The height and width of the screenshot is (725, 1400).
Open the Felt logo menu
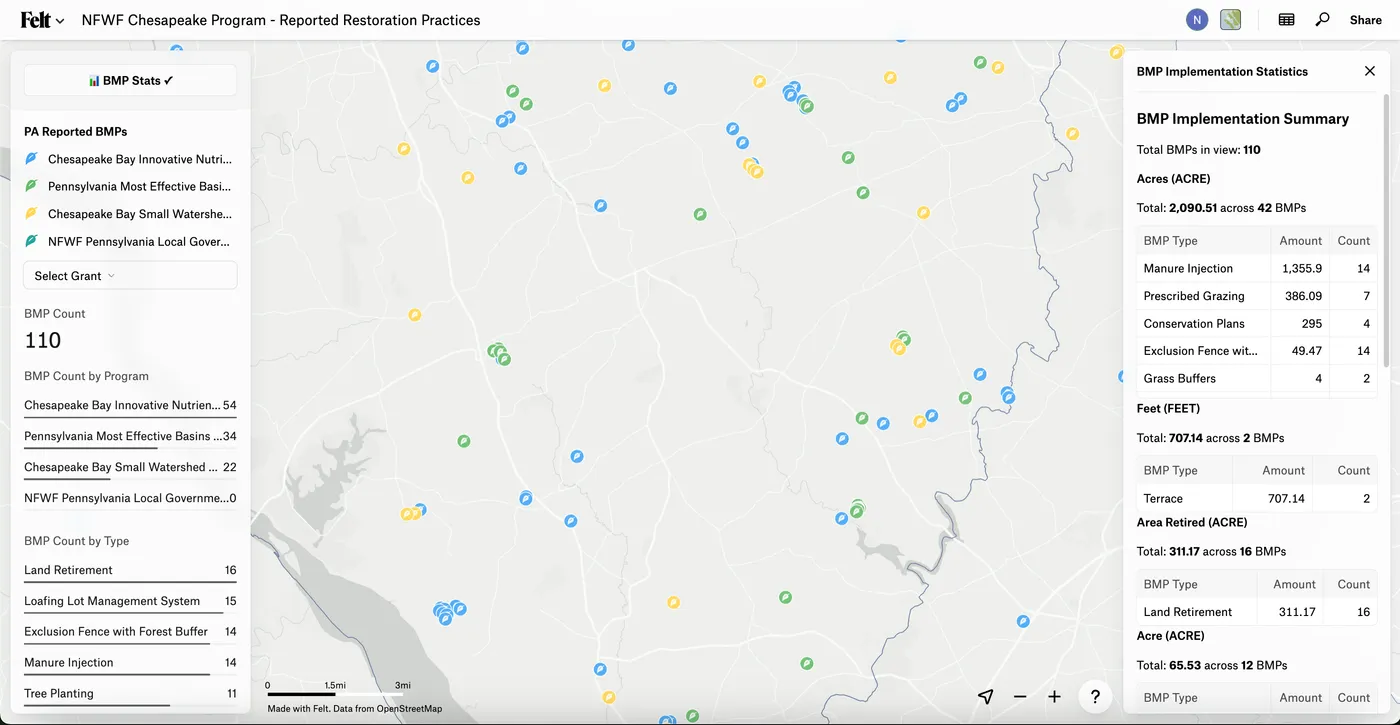(x=42, y=20)
